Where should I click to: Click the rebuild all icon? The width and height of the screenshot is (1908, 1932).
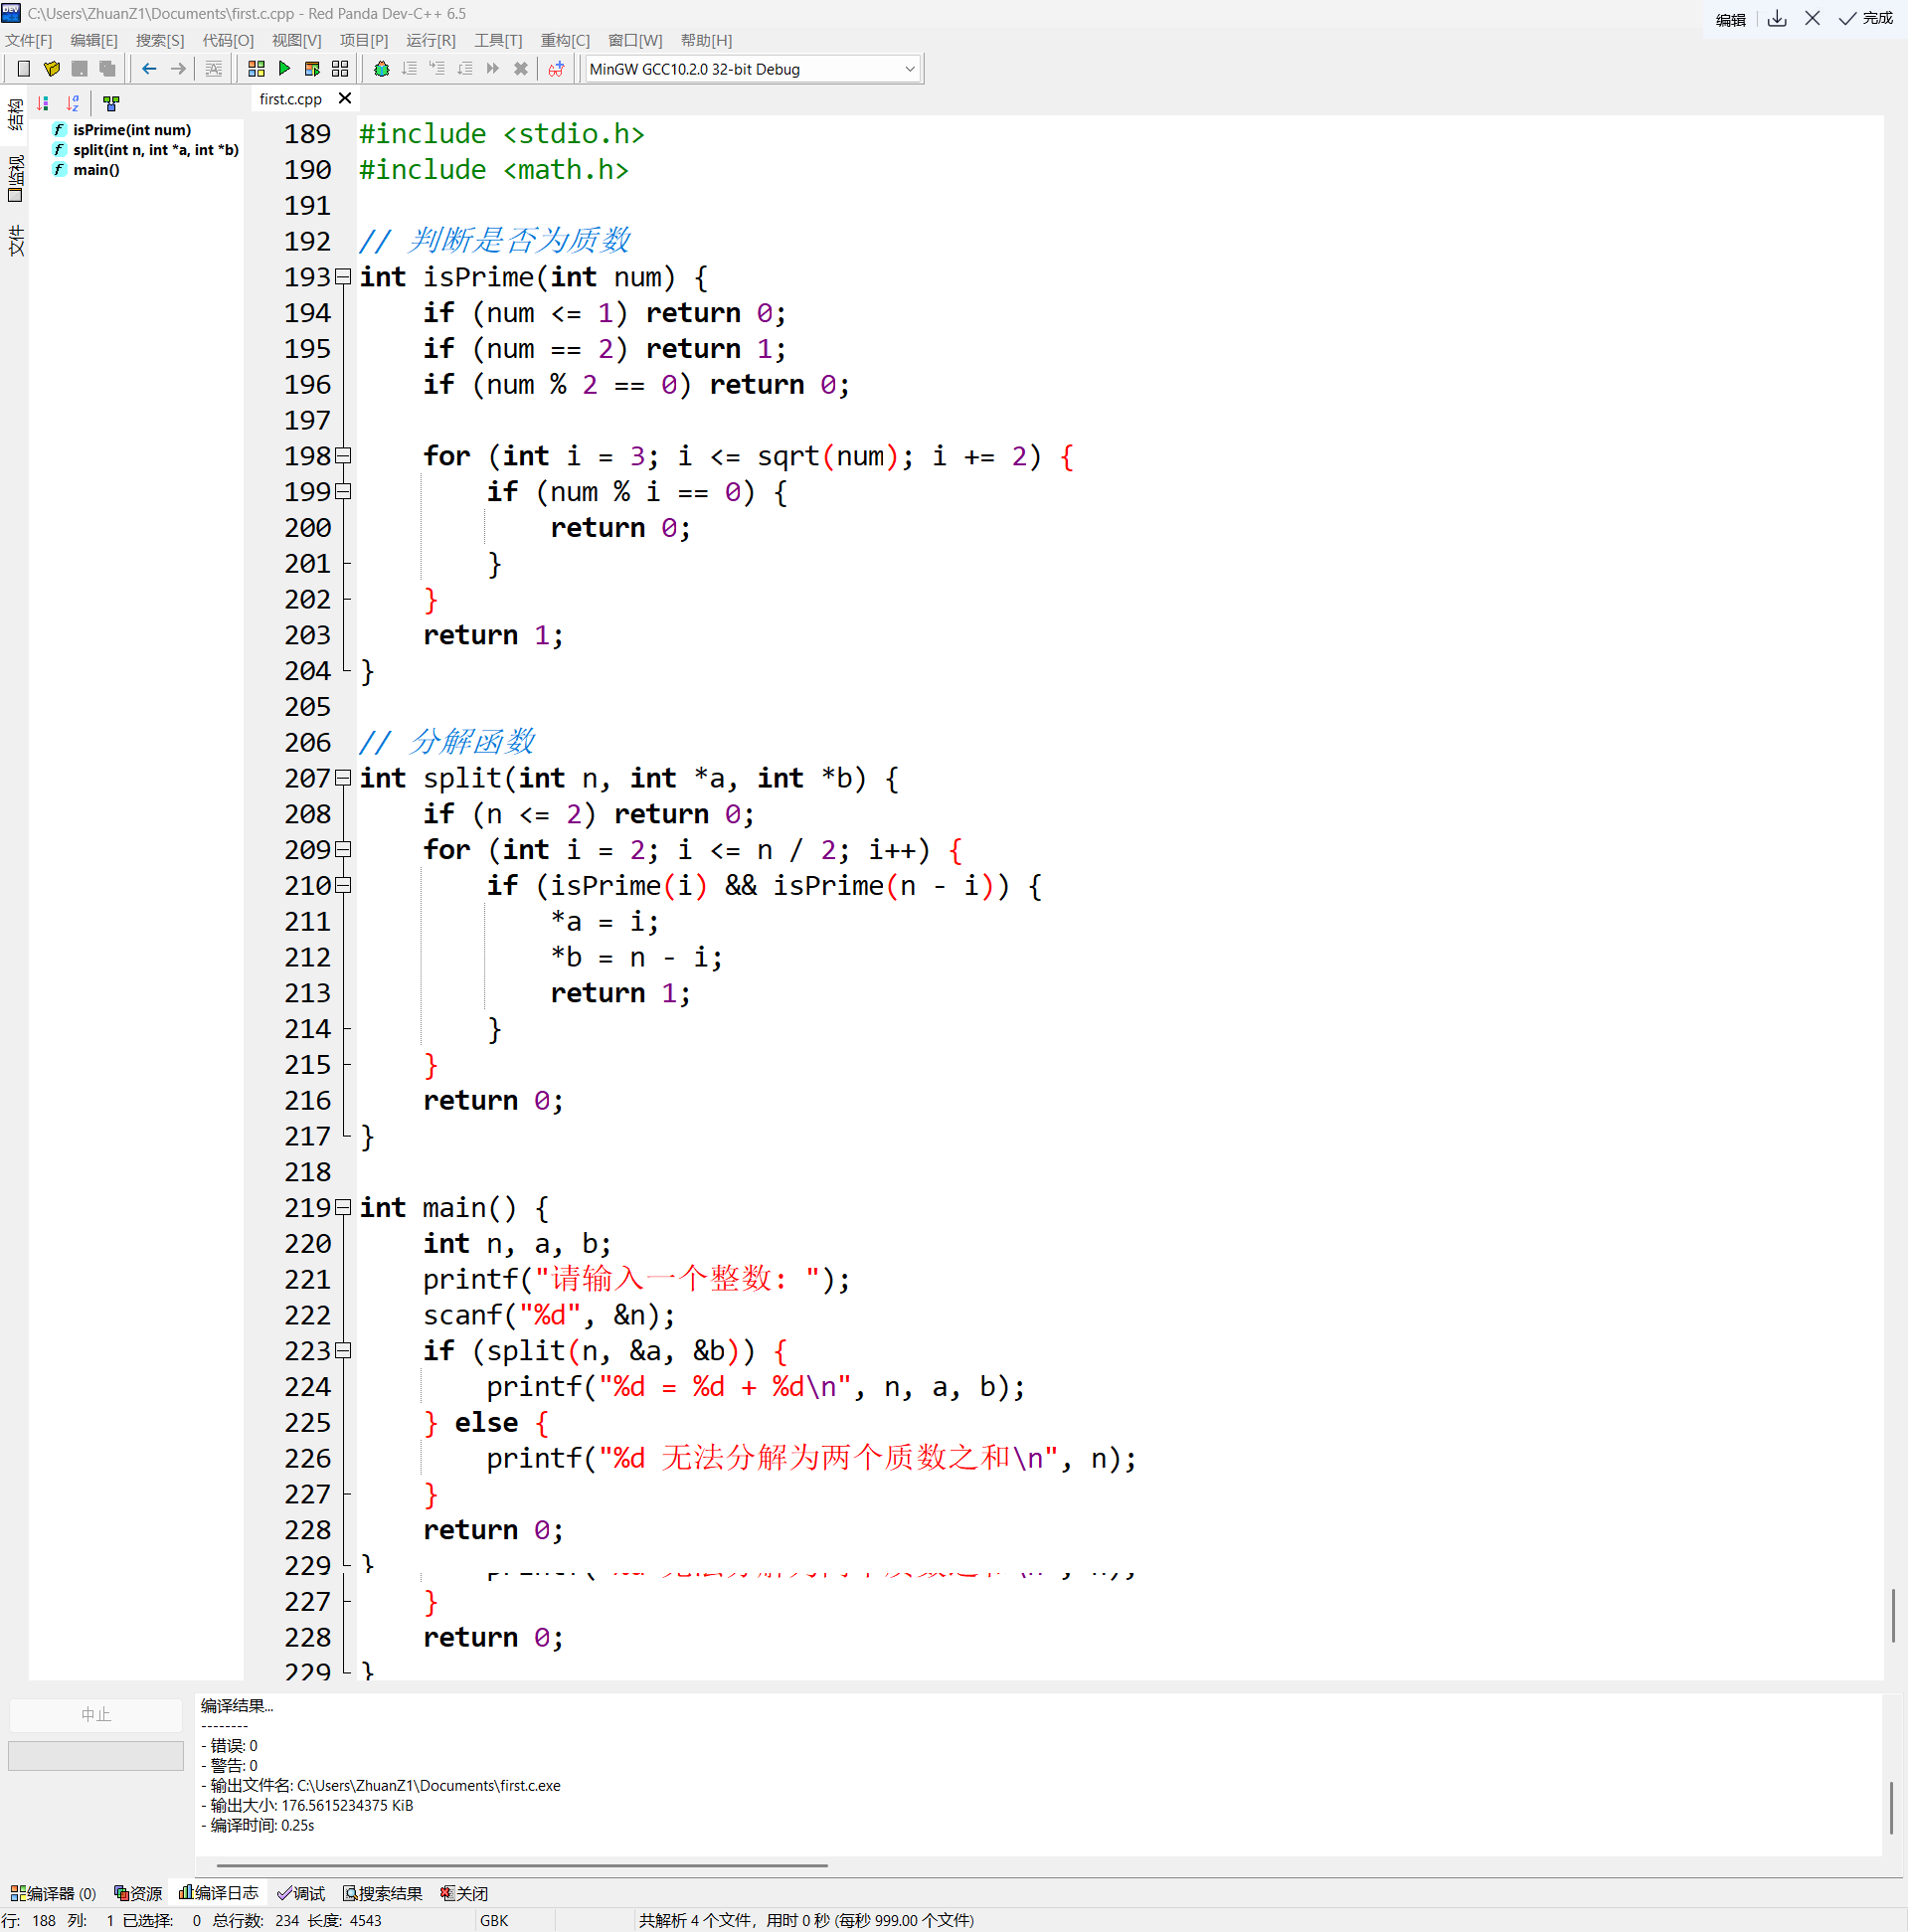click(x=340, y=69)
